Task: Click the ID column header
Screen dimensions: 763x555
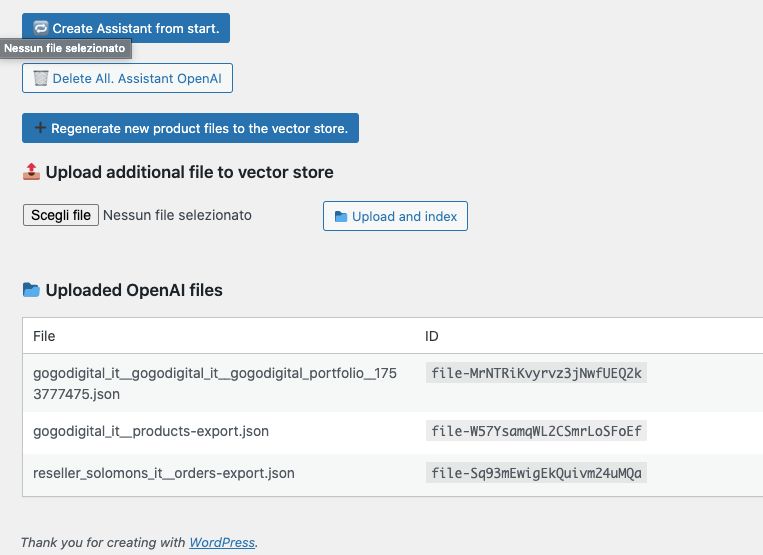Action: click(x=432, y=336)
